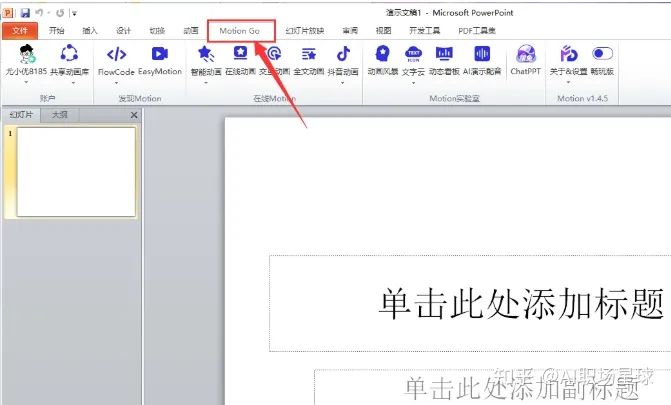This screenshot has width=671, height=405.
Task: Choose the 全文动画 full-text animation icon
Action: [x=309, y=54]
